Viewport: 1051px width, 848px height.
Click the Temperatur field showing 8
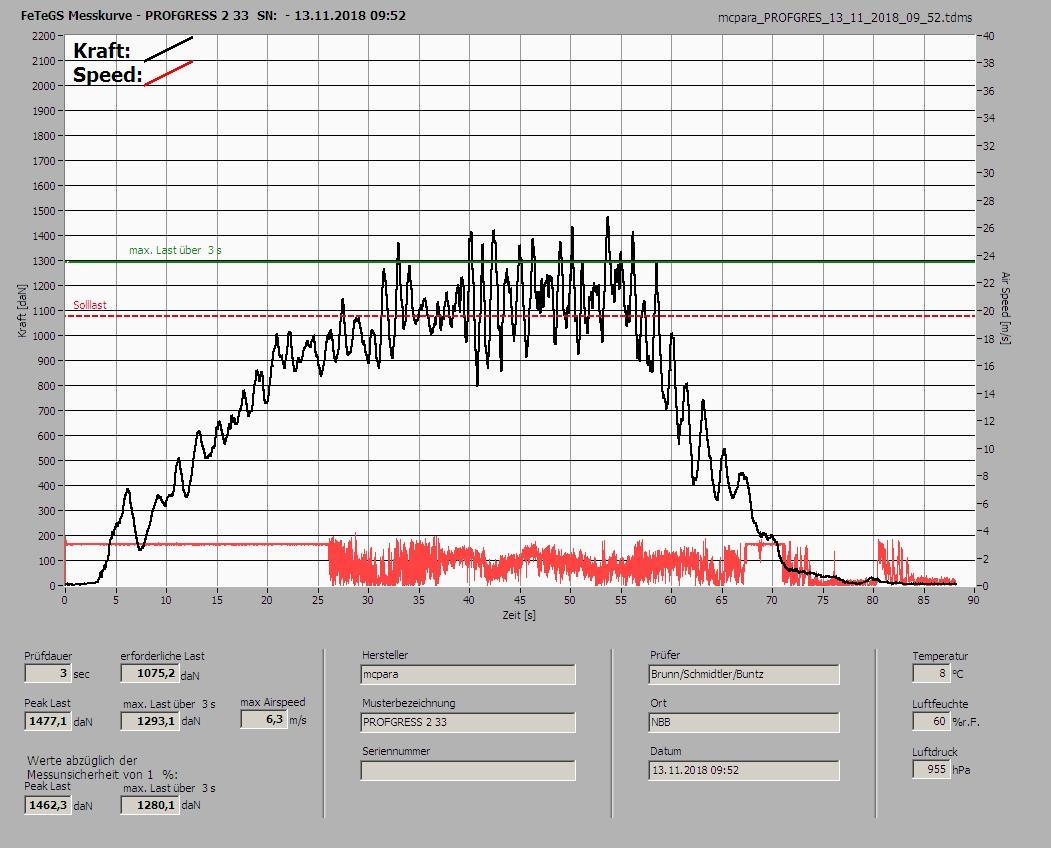[931, 673]
